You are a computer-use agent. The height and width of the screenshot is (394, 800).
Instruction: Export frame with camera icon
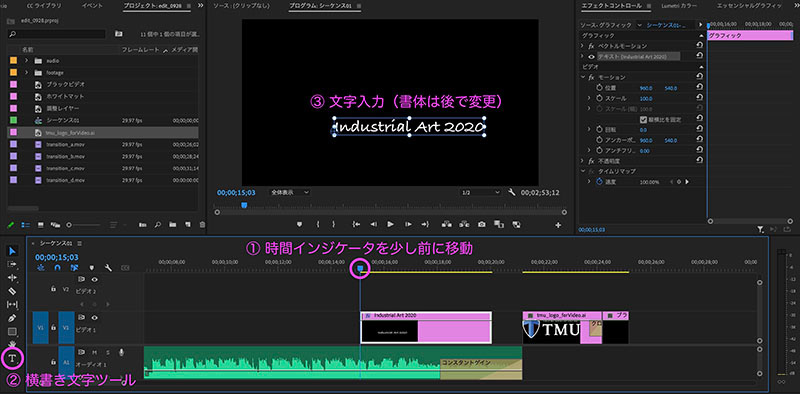482,224
